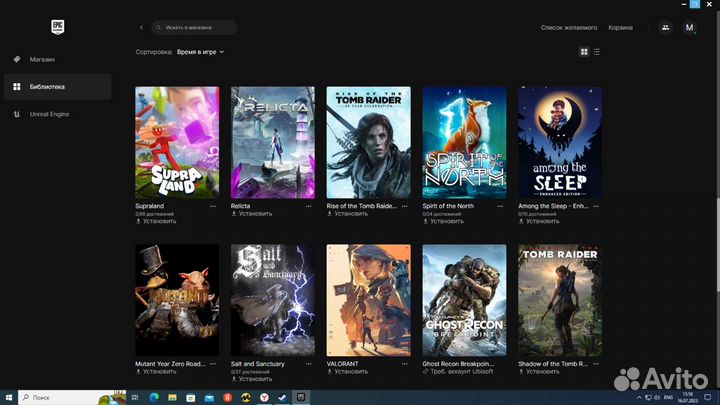Open Microsoft Store from the taskbar
720x405 pixels.
coord(191,397)
